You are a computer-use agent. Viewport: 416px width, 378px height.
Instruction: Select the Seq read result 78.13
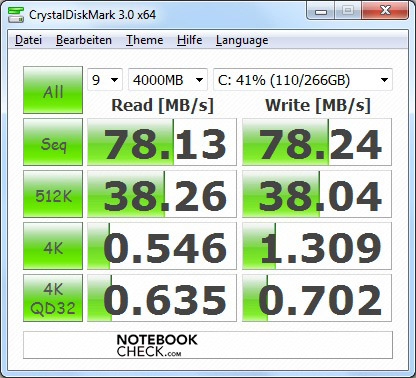162,142
